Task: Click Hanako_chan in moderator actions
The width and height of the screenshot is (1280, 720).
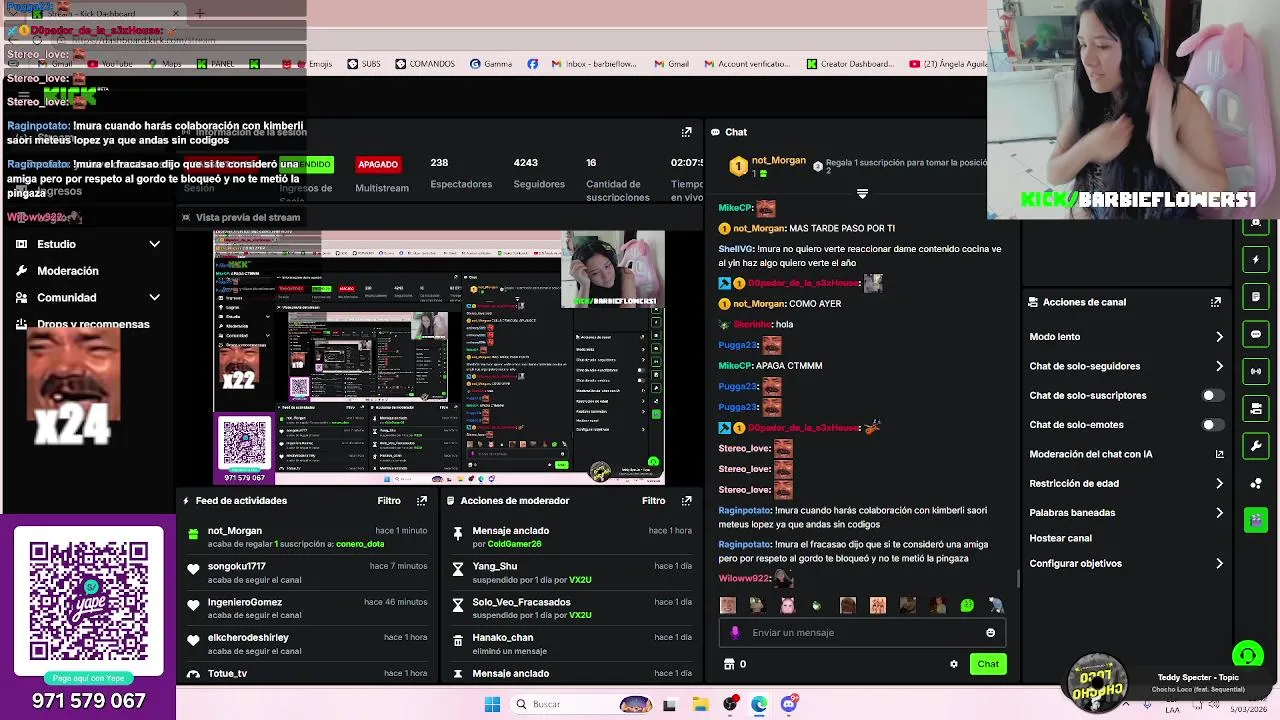Action: tap(503, 637)
